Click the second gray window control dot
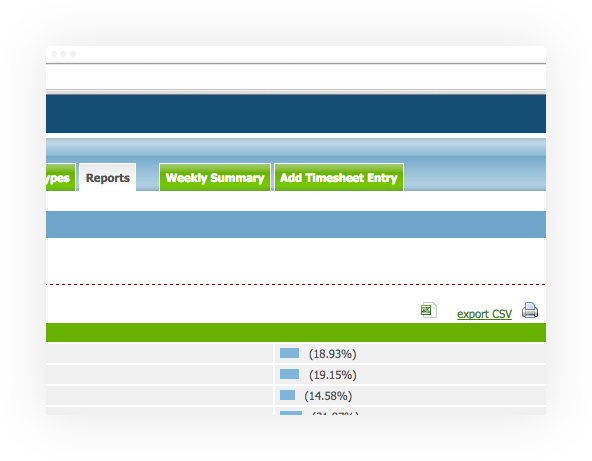 point(63,54)
